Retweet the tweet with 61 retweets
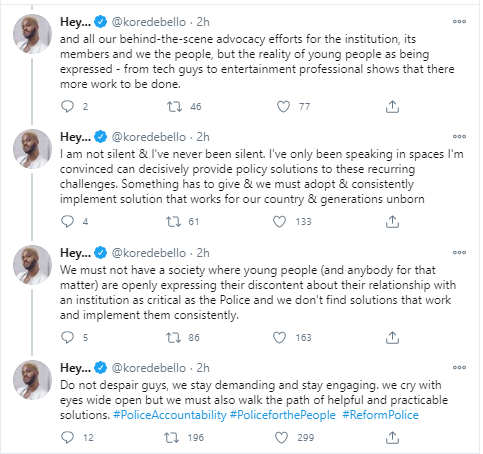This screenshot has height=454, width=483. click(x=173, y=222)
